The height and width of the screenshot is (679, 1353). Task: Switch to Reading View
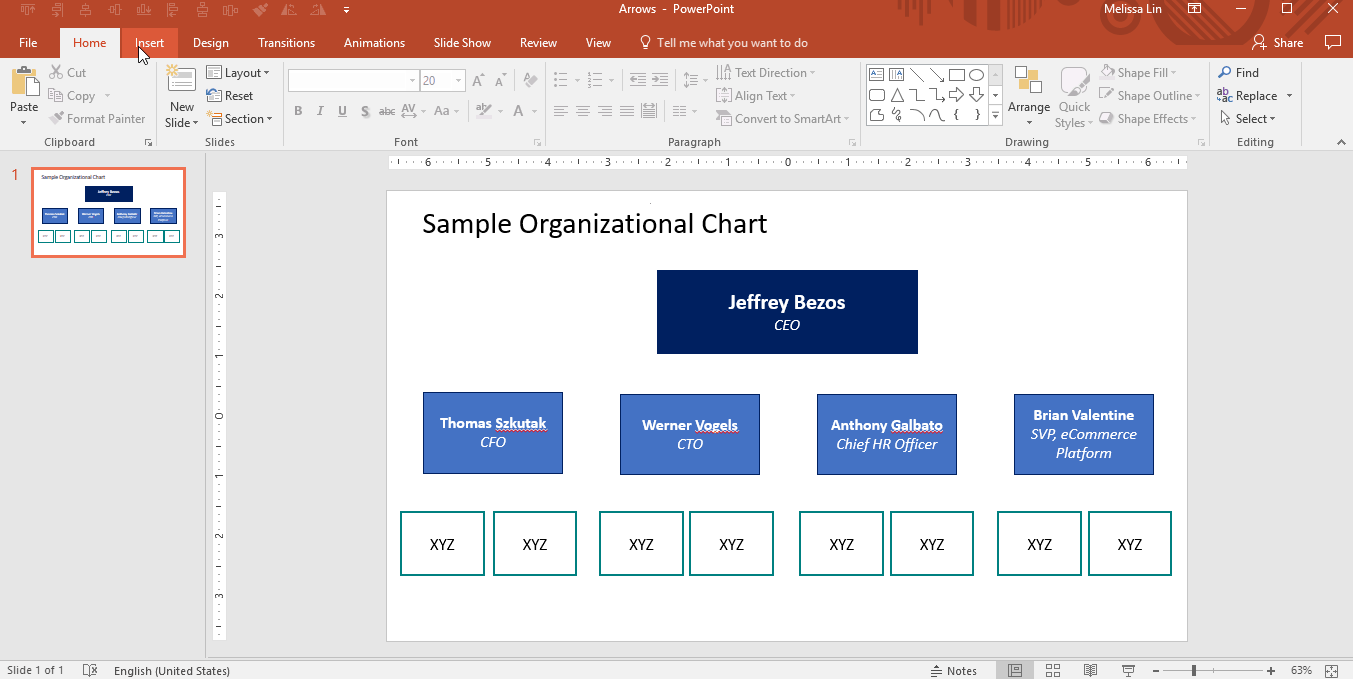pos(1091,670)
